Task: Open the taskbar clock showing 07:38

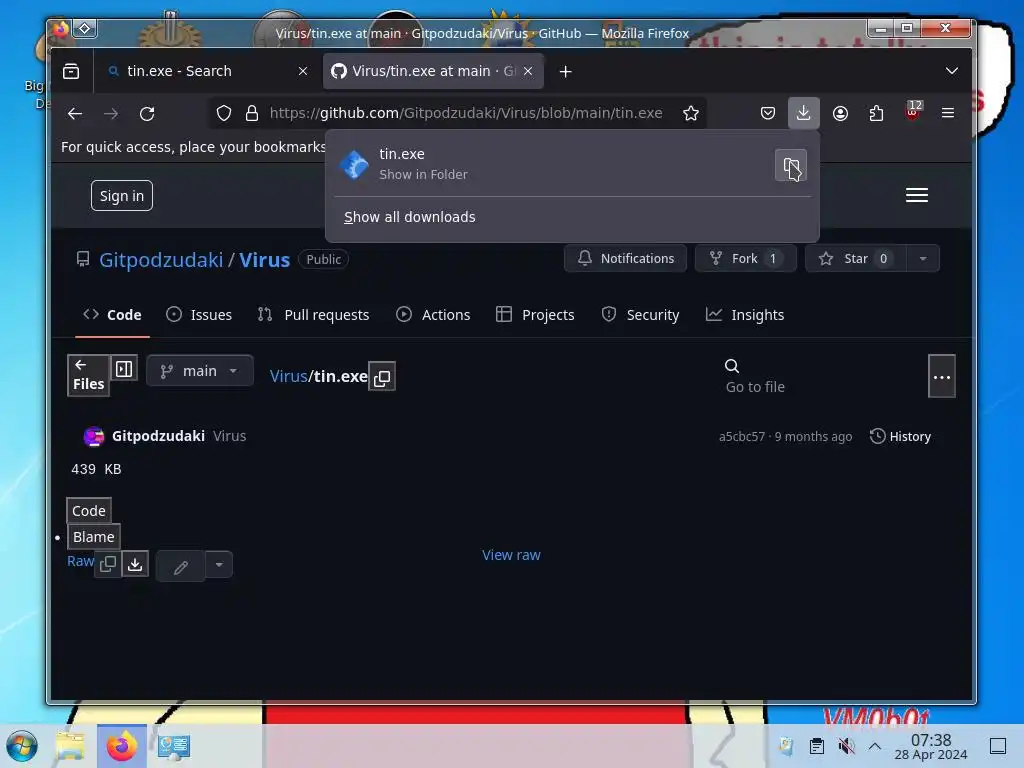Action: pos(931,746)
